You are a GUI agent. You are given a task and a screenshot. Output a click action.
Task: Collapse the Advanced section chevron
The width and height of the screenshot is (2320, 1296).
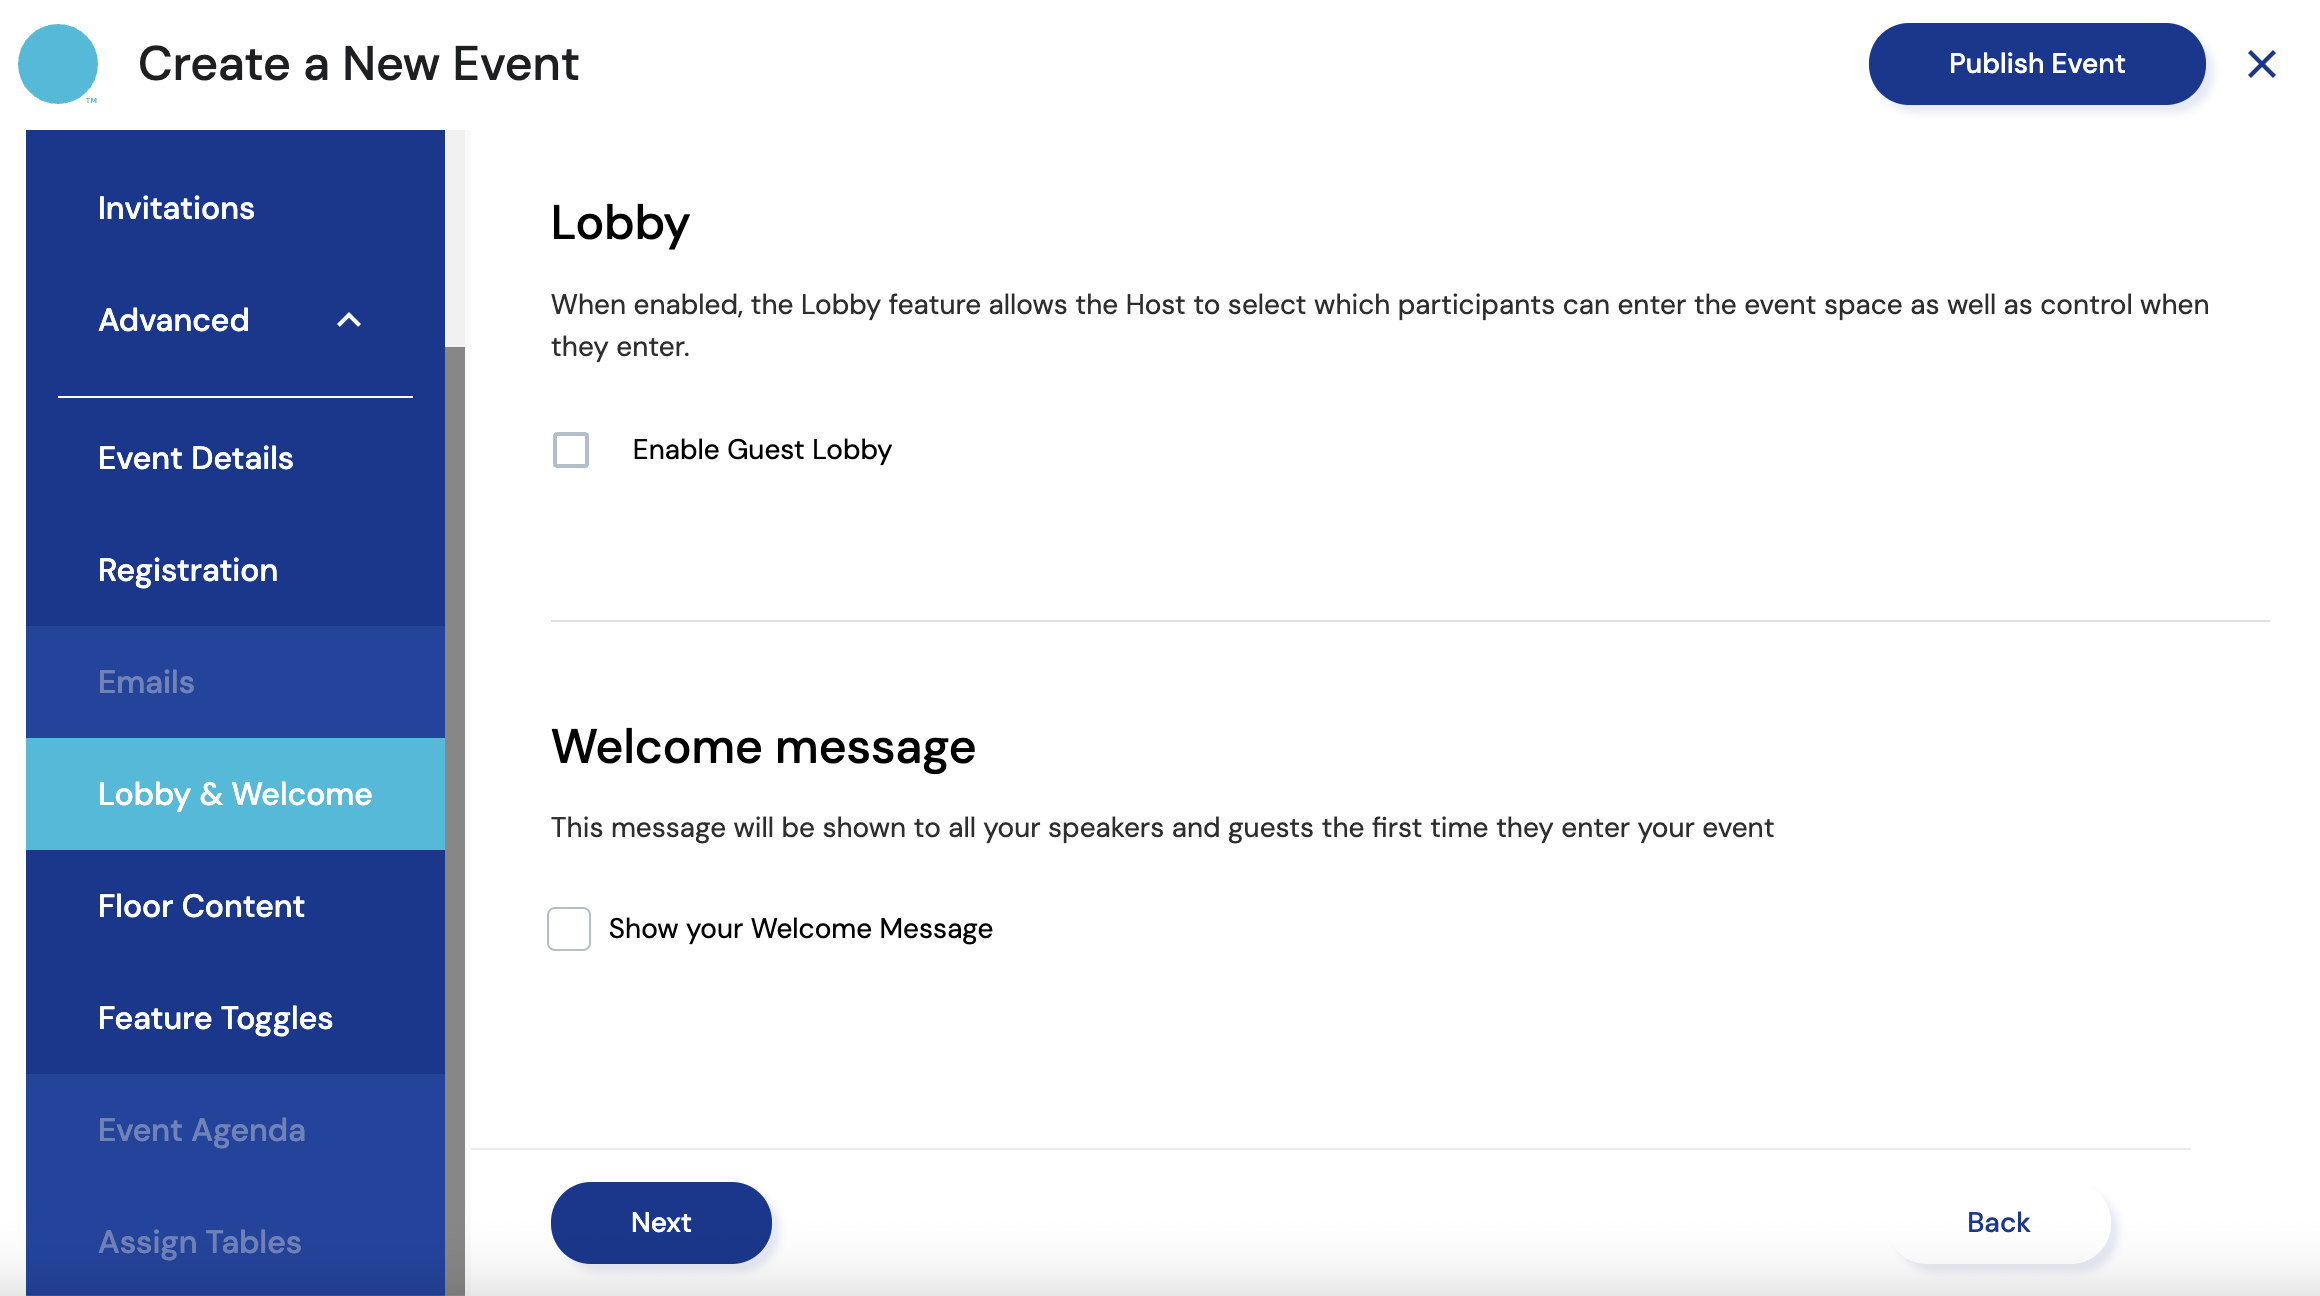click(x=349, y=320)
